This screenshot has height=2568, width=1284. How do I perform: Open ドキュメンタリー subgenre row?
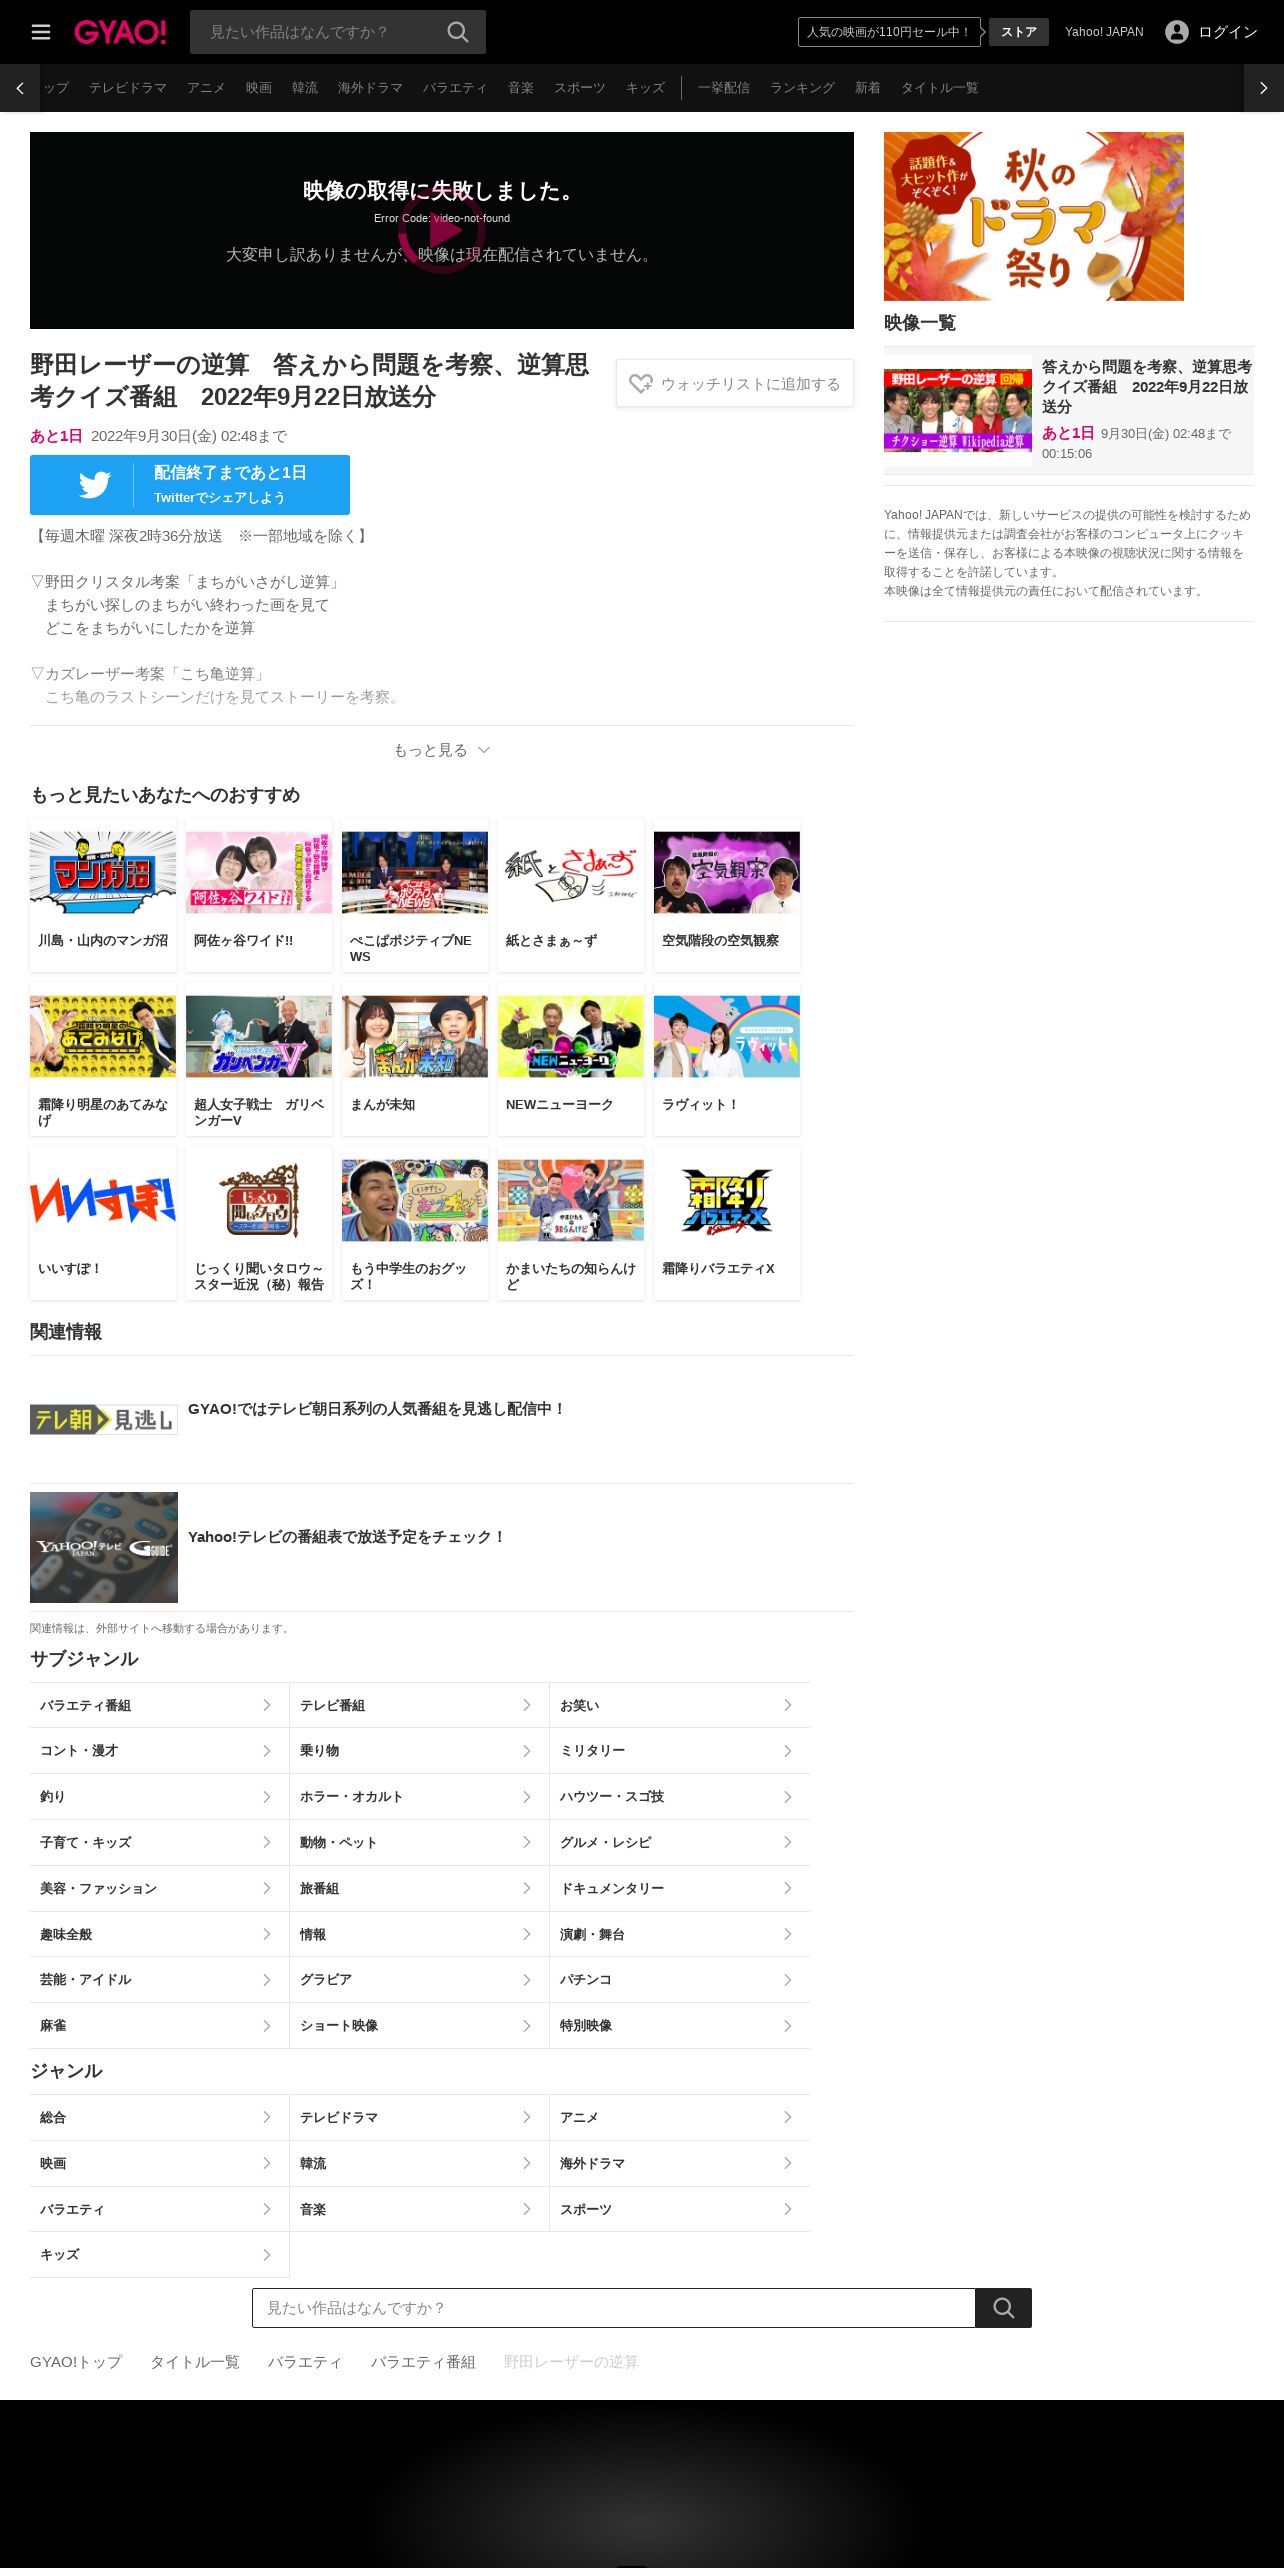click(679, 1888)
